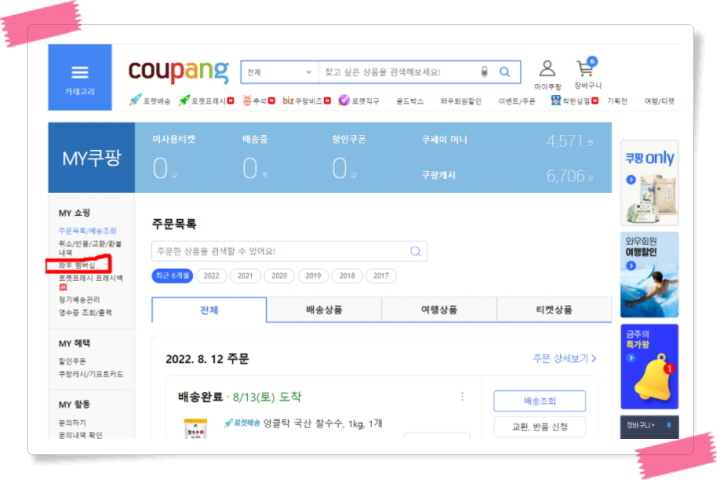Open the 장바구니 cart icon

588,73
